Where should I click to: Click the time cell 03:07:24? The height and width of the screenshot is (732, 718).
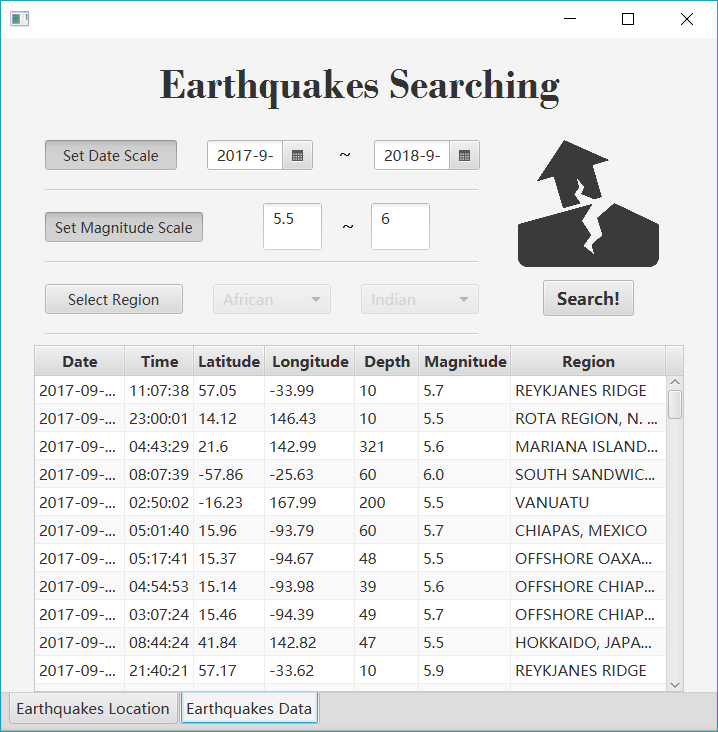coord(159,614)
